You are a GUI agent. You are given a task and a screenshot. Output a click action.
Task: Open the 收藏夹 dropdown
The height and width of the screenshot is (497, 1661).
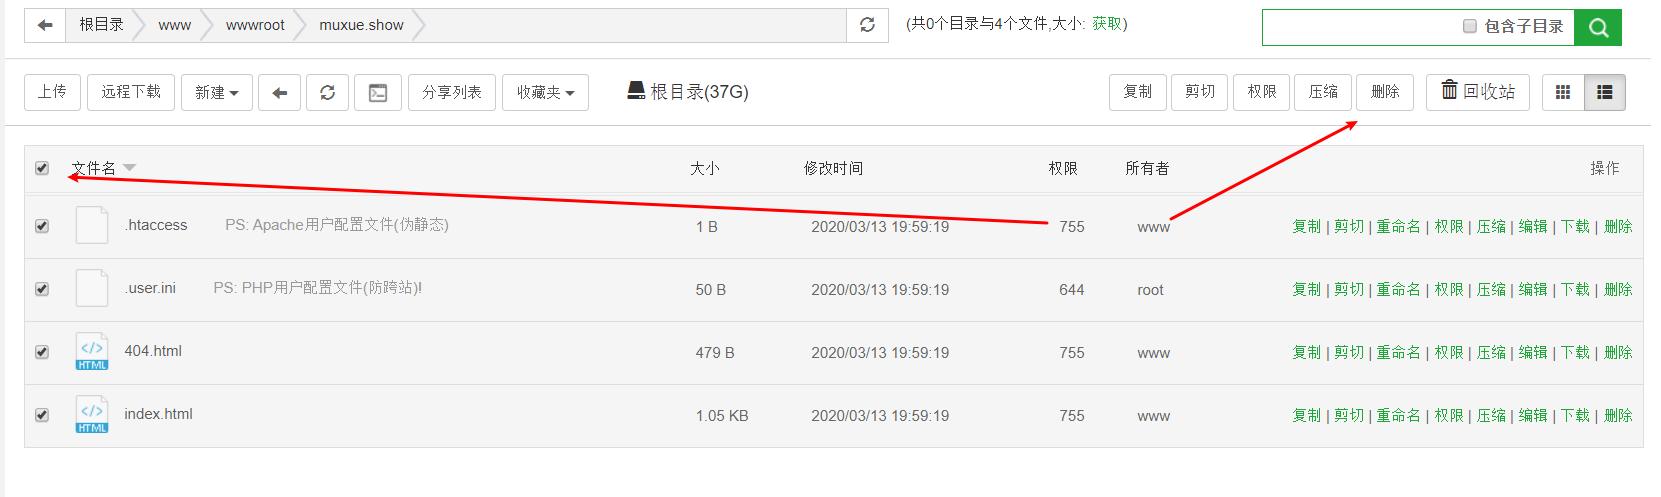545,92
